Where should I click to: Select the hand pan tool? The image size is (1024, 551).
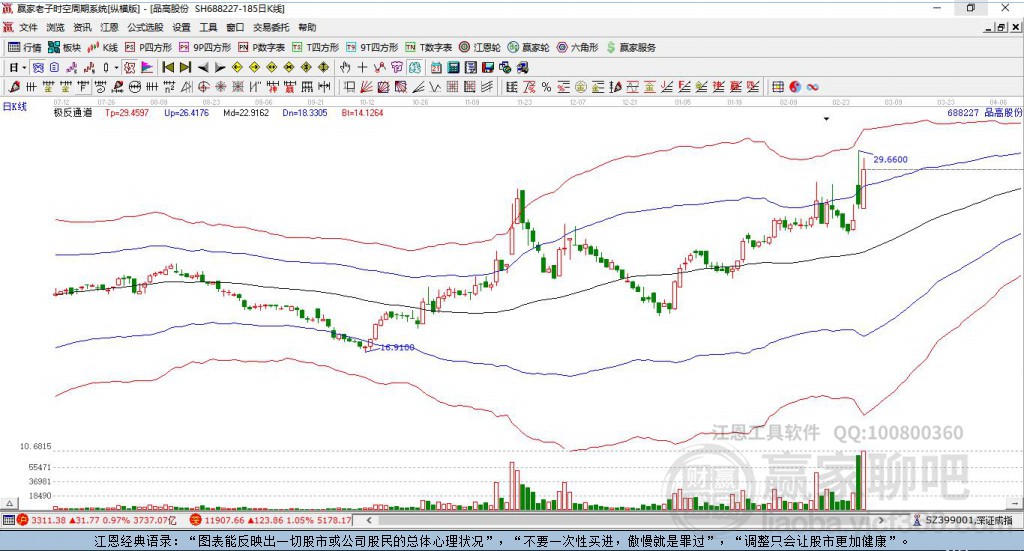[x=345, y=67]
